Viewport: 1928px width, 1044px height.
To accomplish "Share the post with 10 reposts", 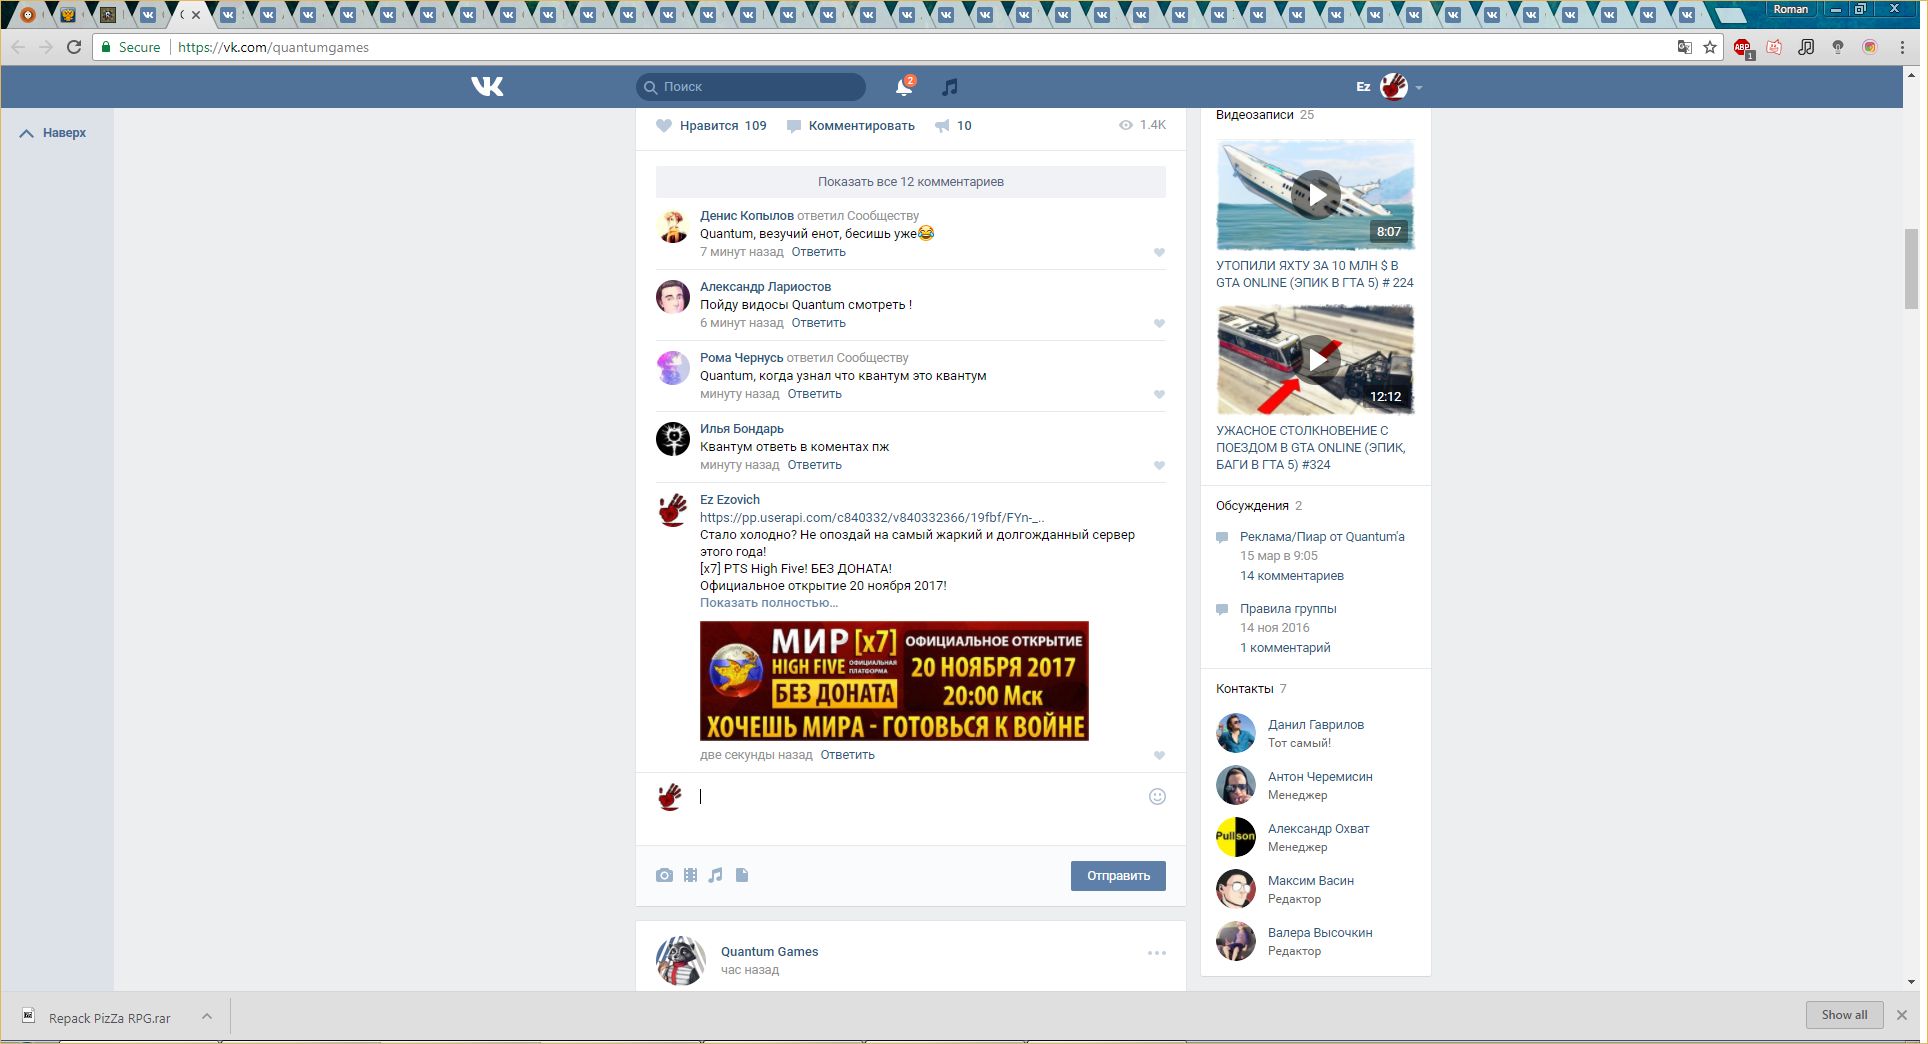I will click(x=953, y=126).
